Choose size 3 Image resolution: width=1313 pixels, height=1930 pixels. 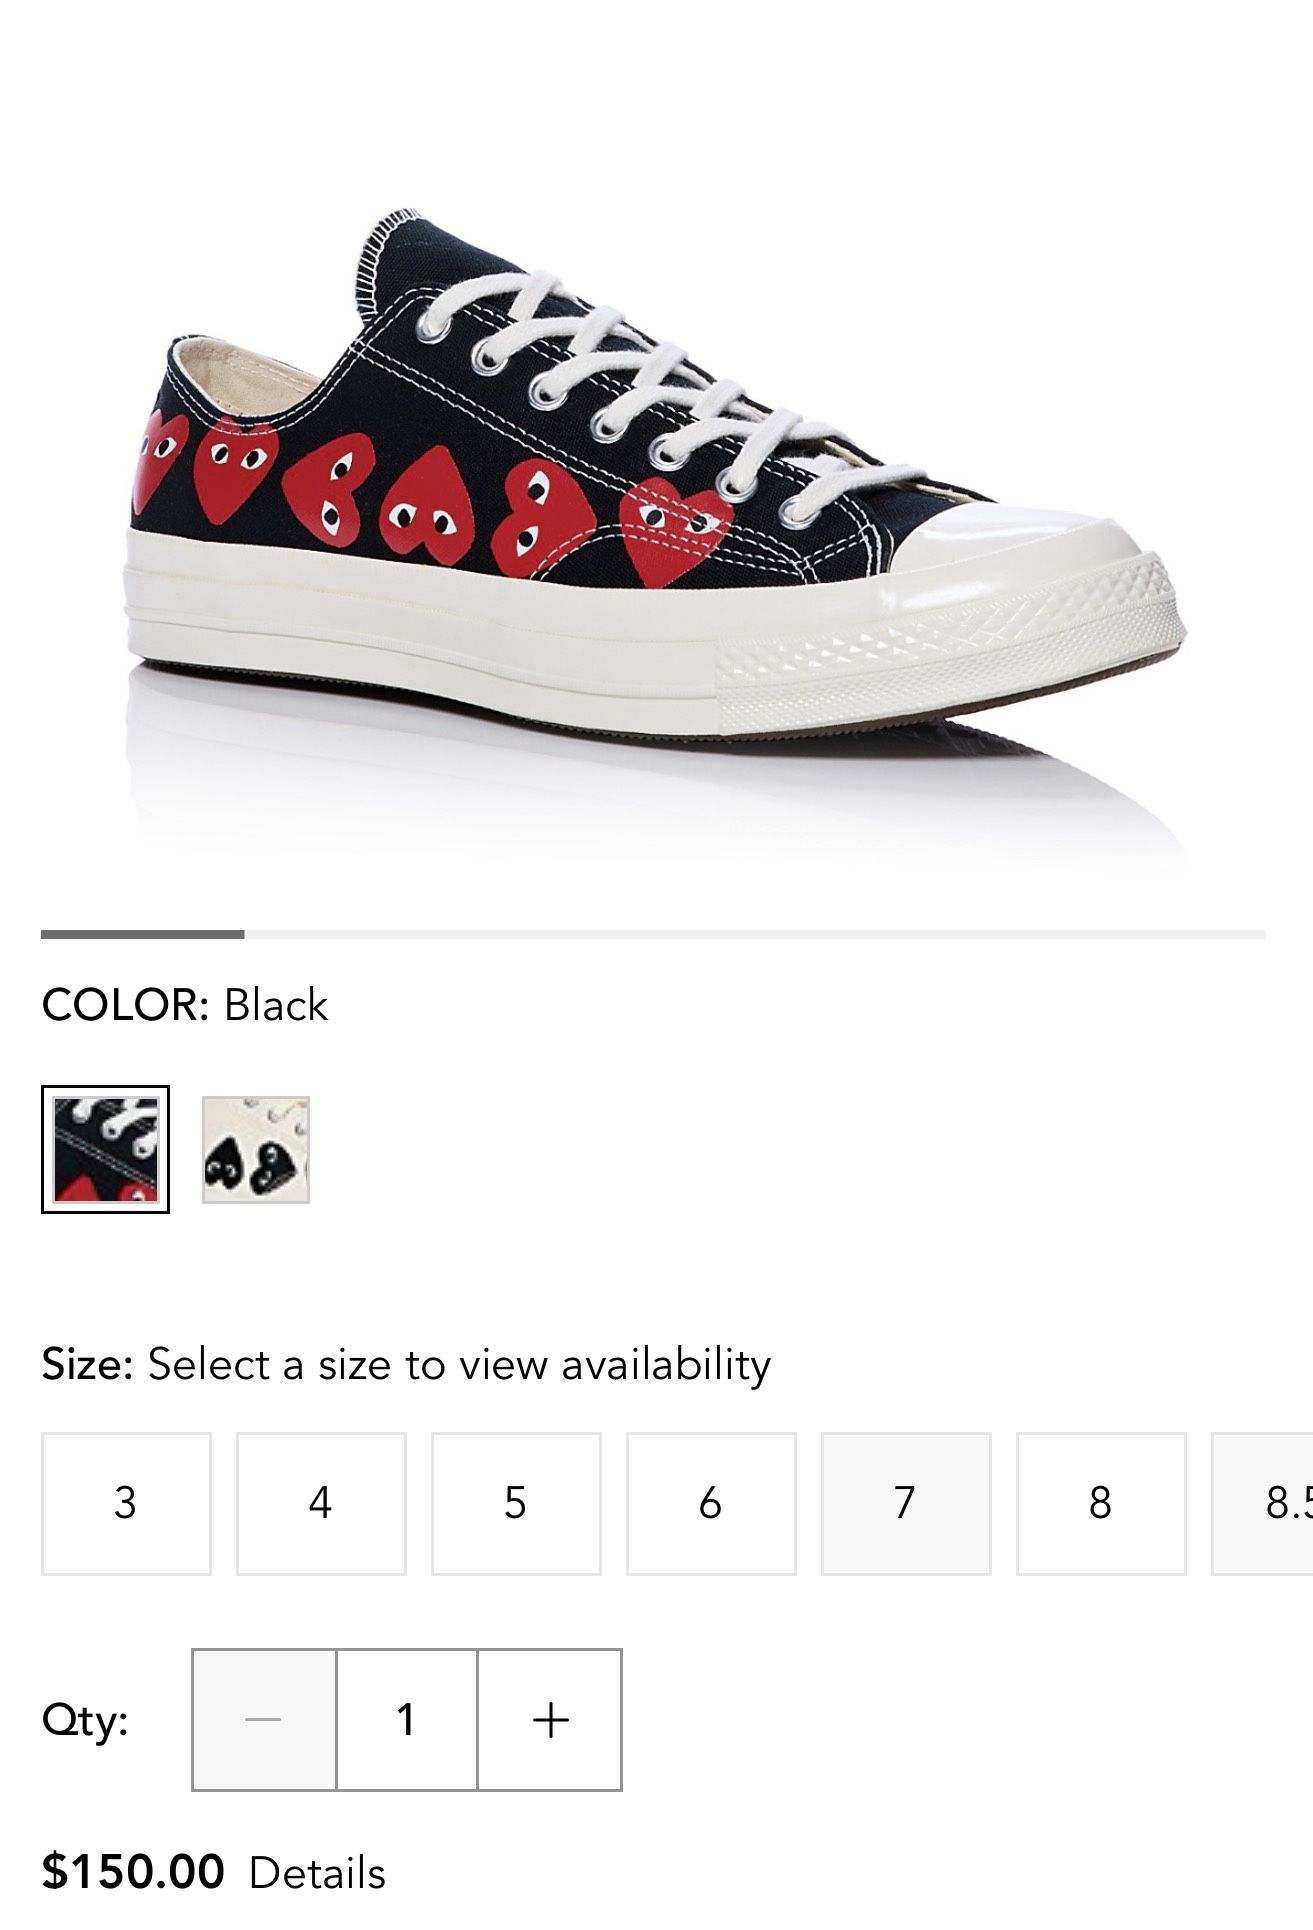126,1503
